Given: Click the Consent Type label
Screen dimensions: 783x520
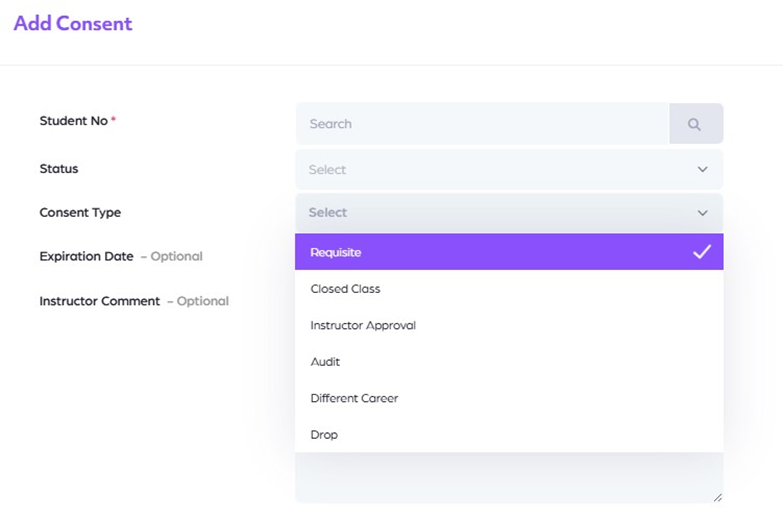Looking at the screenshot, I should point(80,213).
